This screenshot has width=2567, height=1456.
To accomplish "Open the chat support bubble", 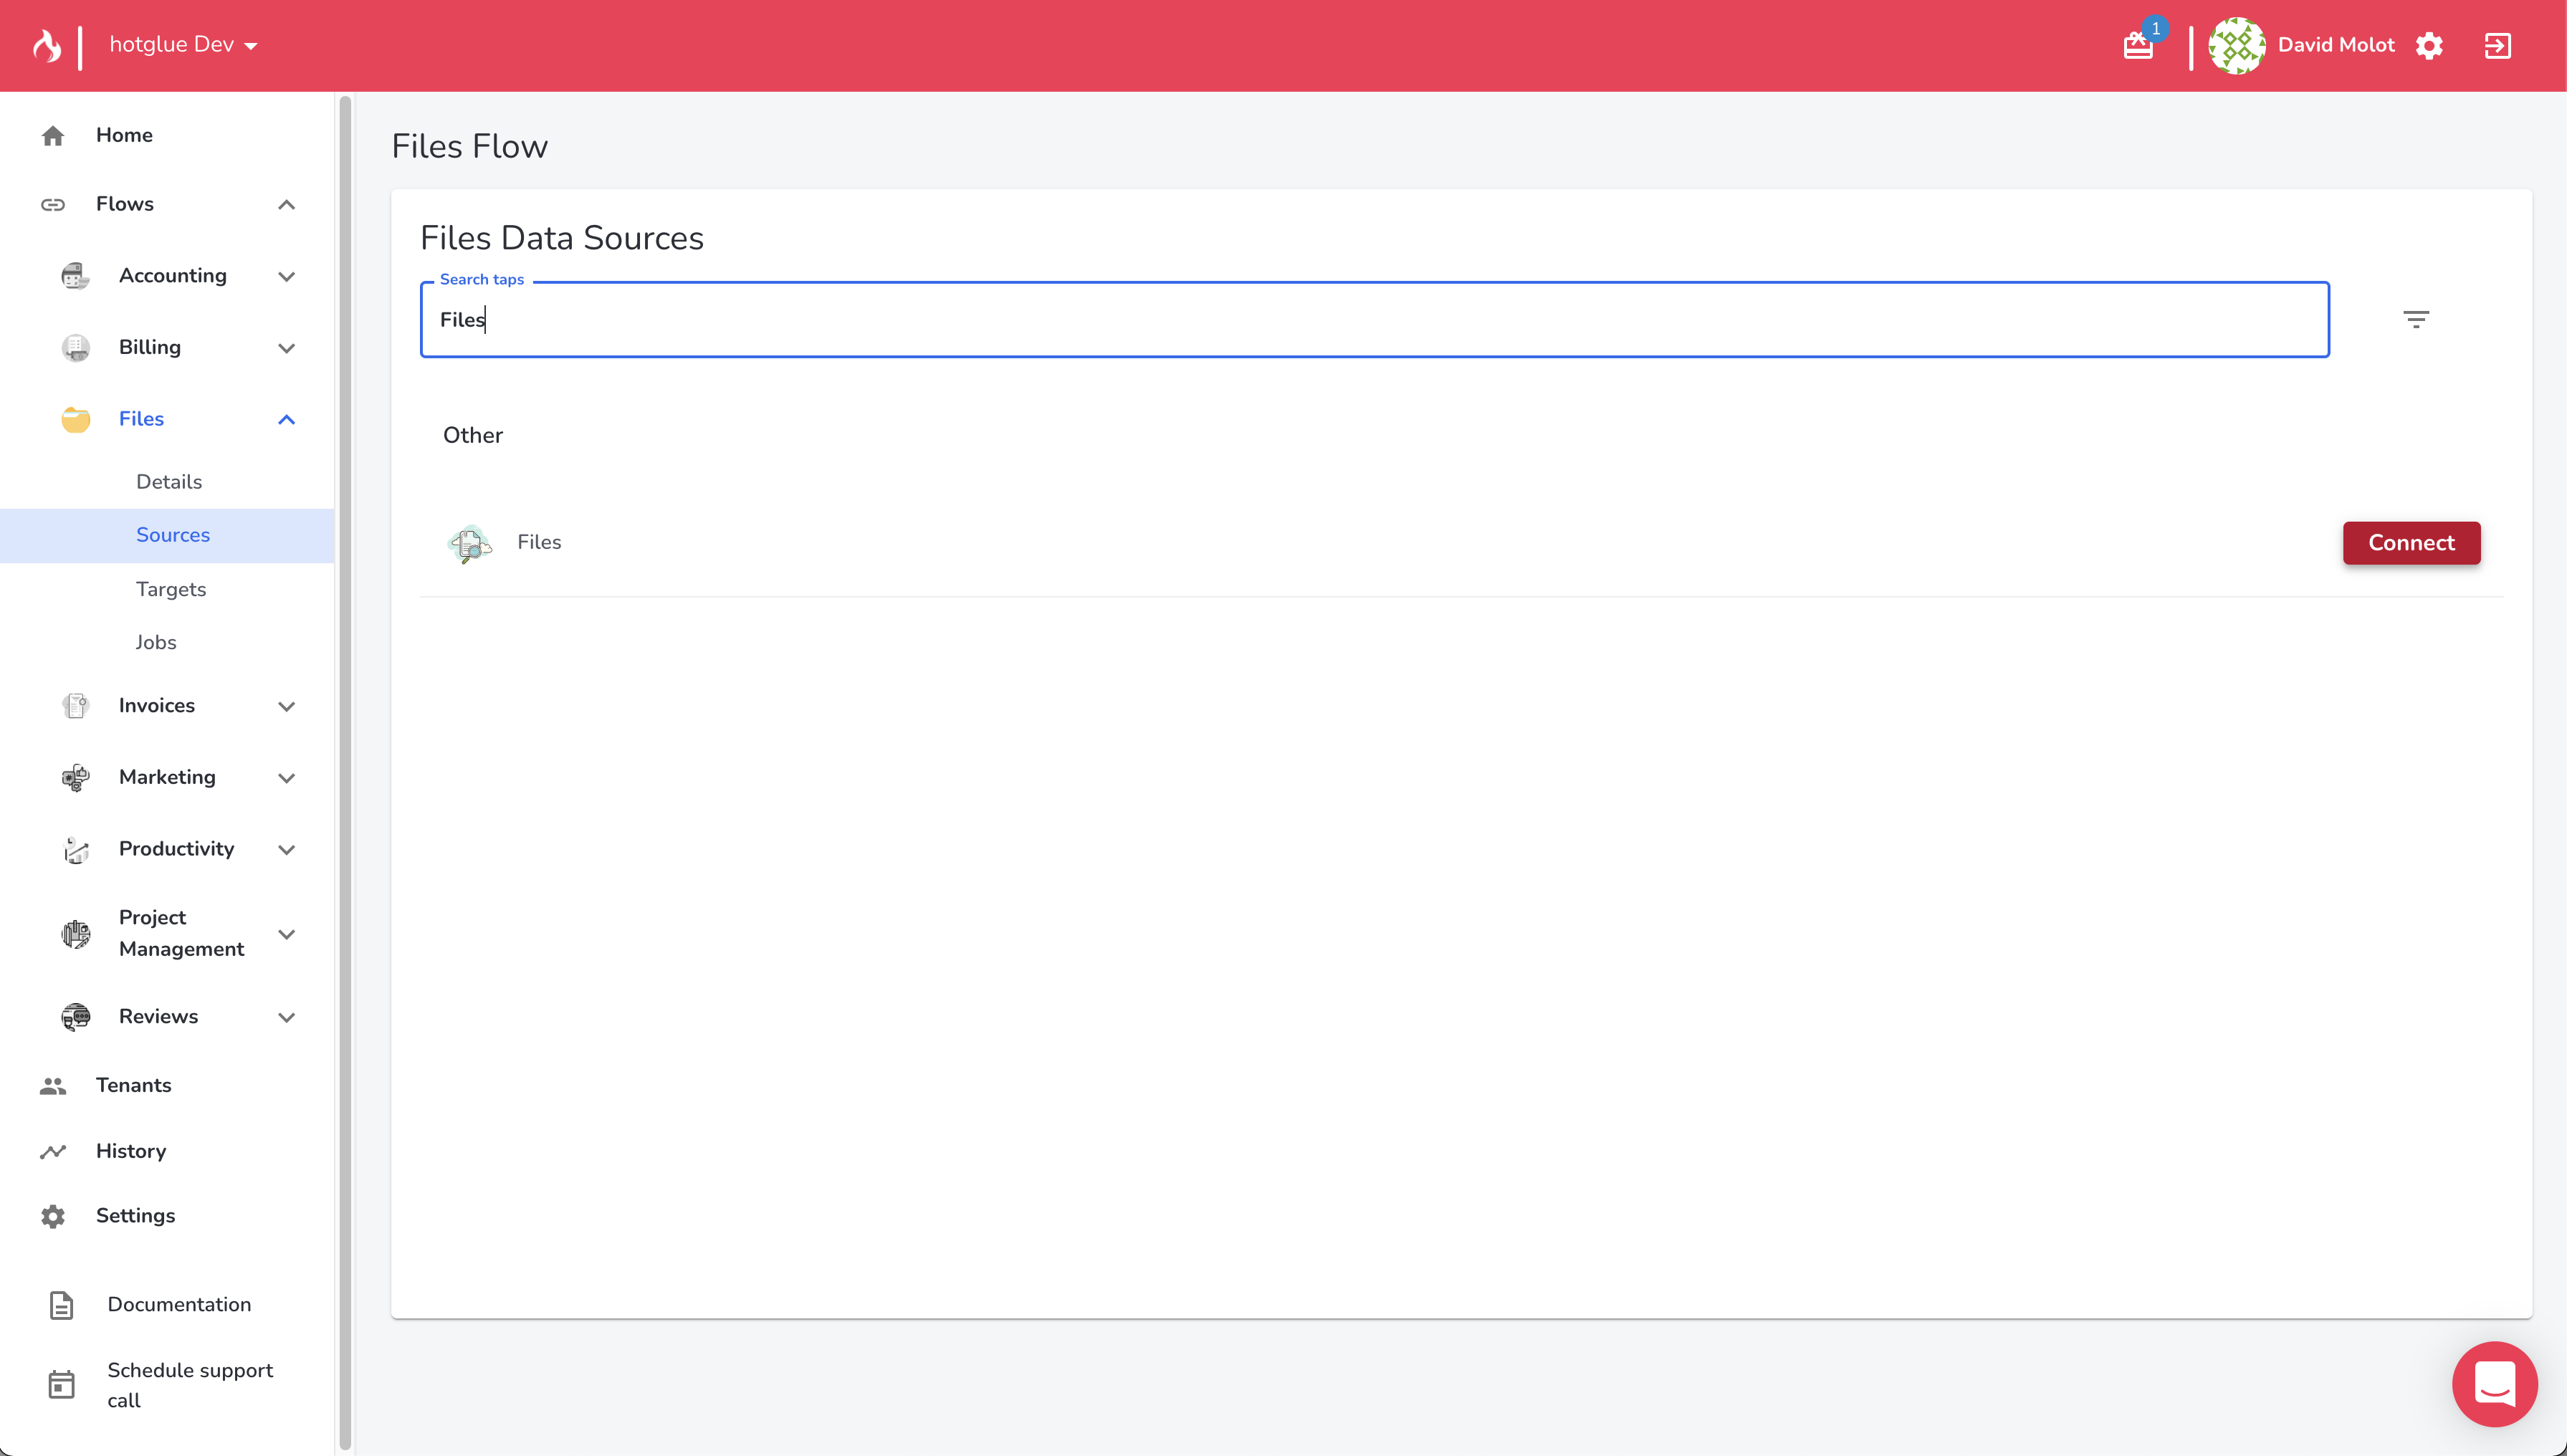I will (2494, 1384).
